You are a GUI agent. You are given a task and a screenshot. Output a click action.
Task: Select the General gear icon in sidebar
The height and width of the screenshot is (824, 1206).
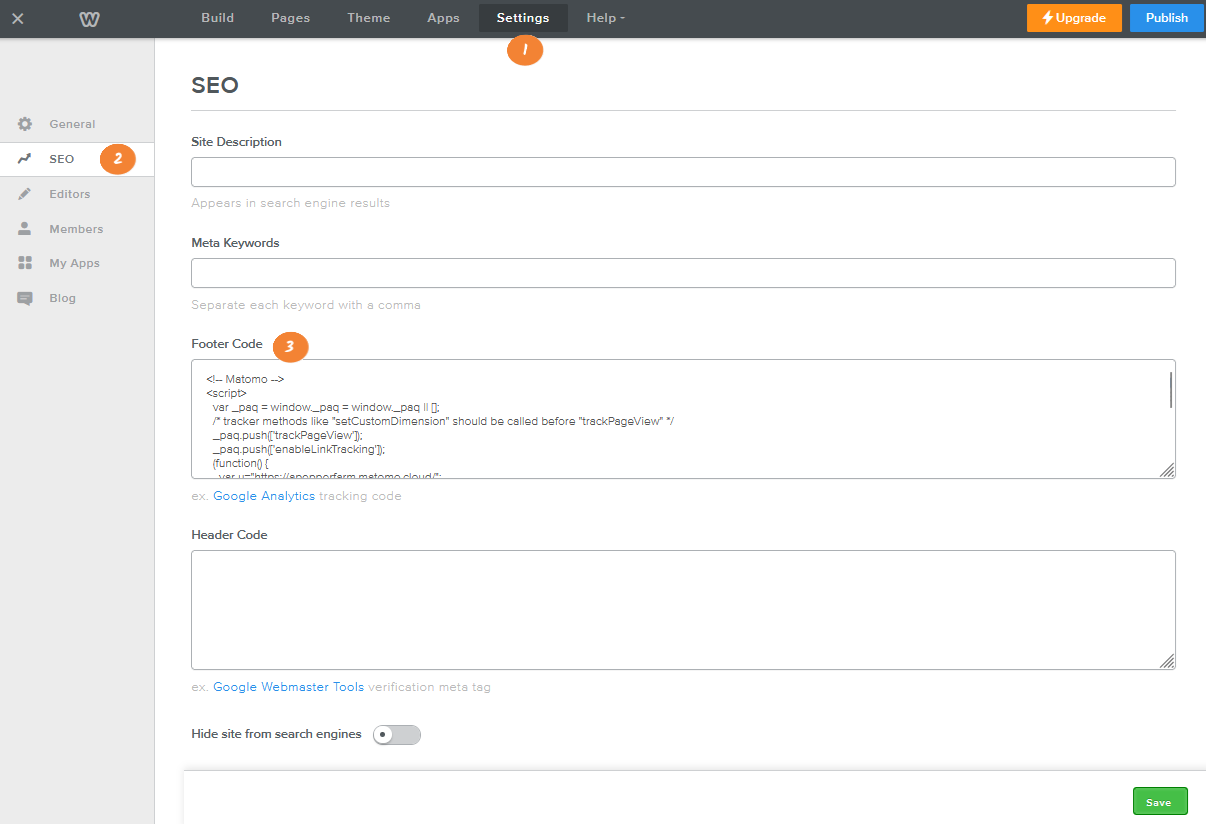tap(25, 124)
